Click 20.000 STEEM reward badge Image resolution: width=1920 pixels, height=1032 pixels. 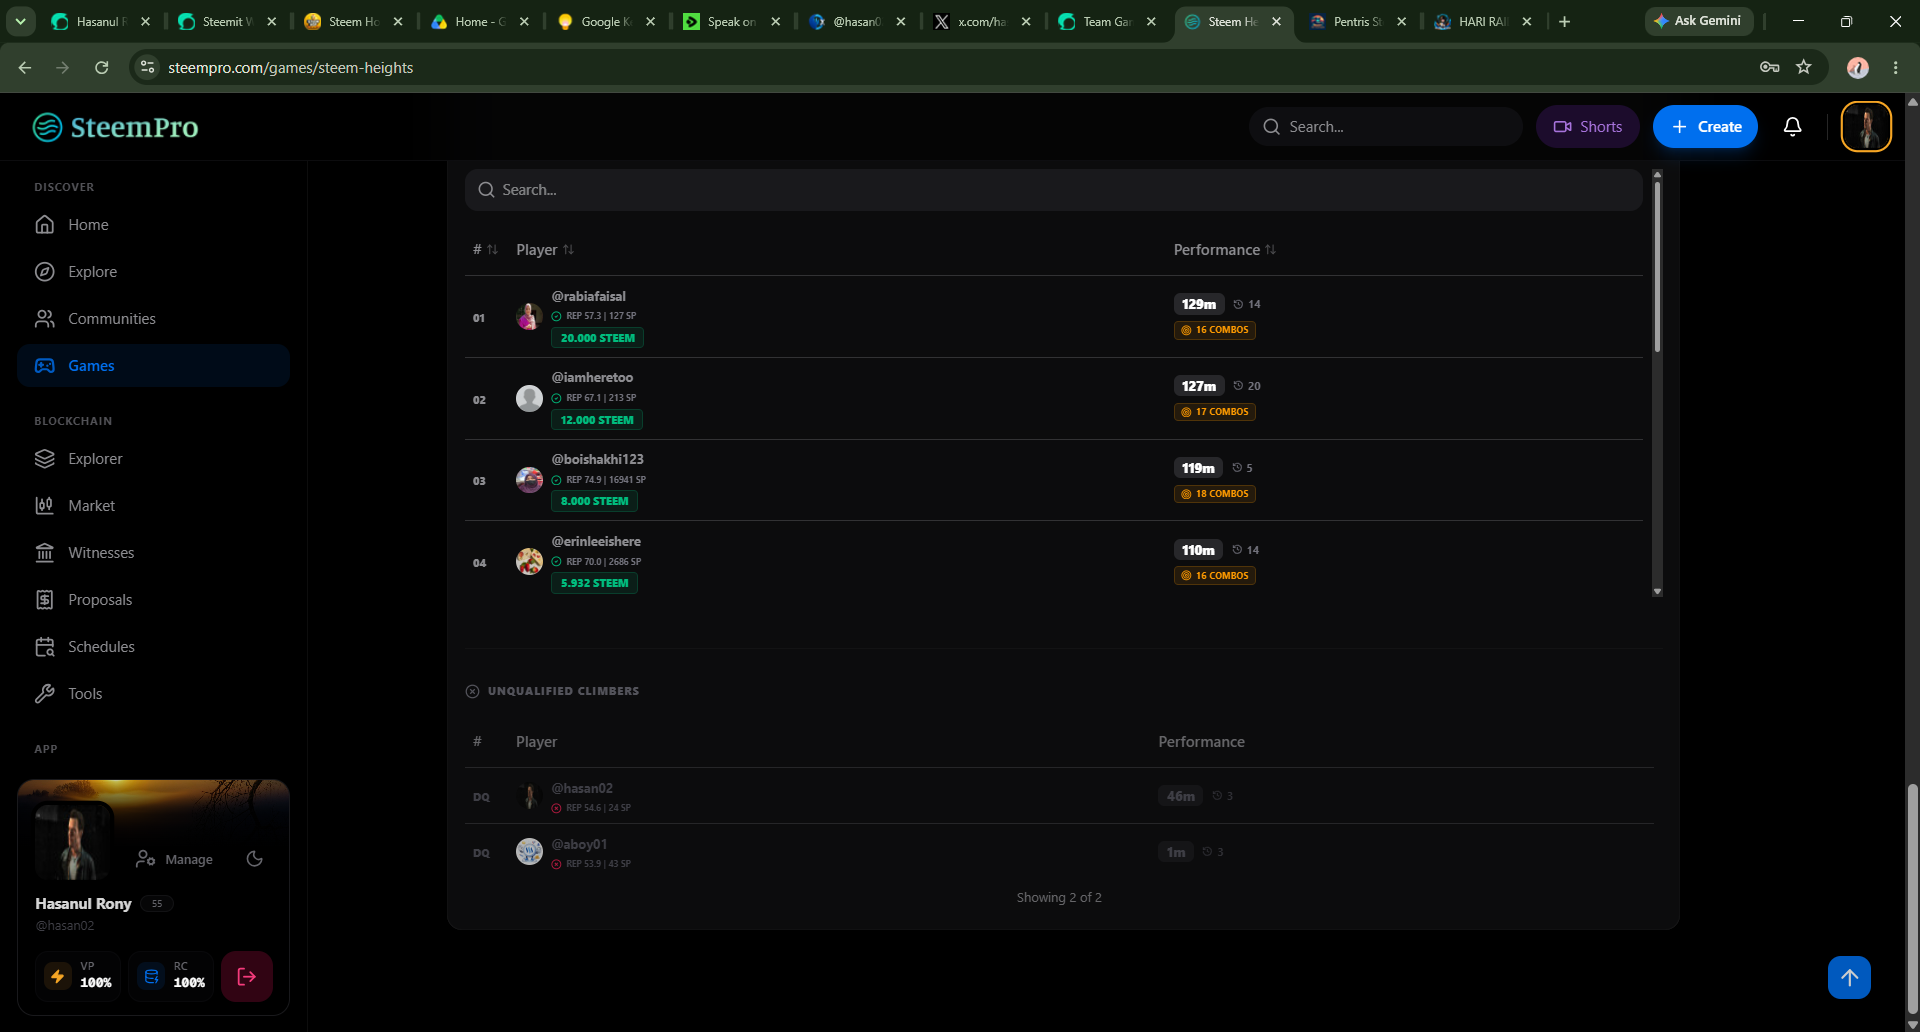597,338
